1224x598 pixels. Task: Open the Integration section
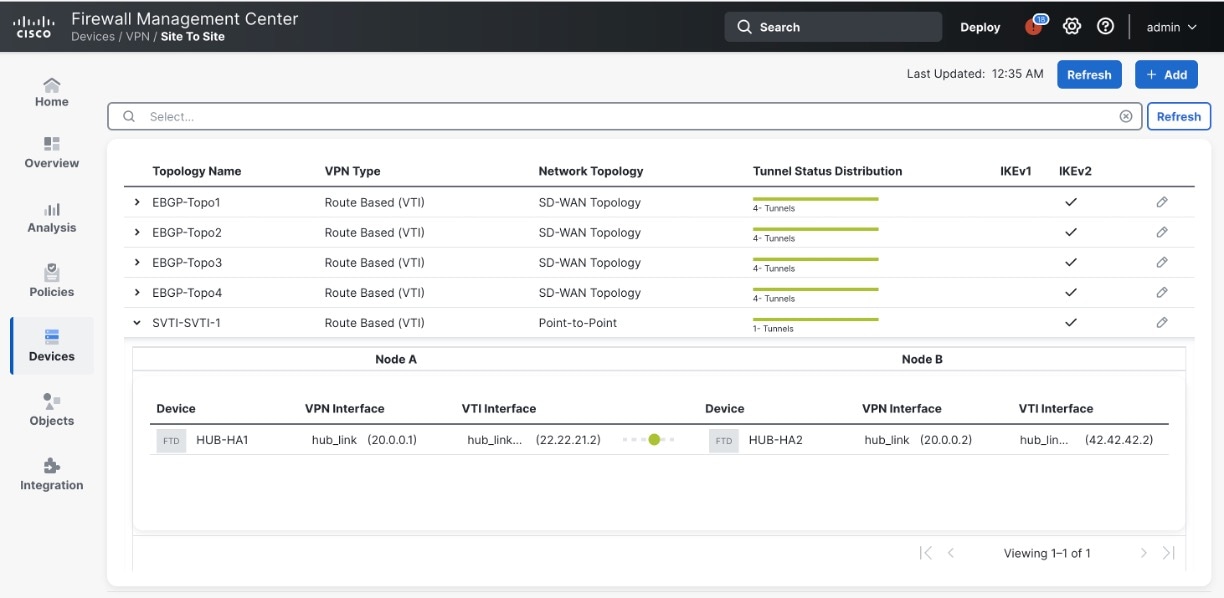(52, 475)
